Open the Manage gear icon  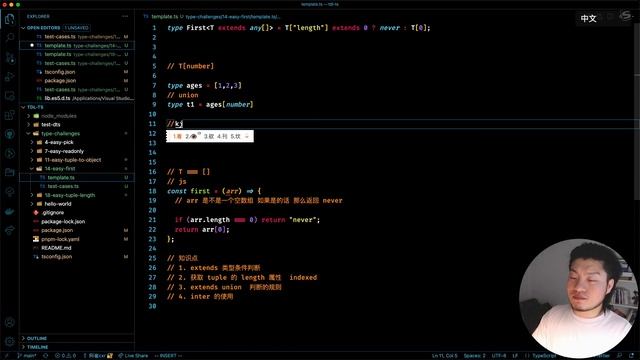point(9,341)
